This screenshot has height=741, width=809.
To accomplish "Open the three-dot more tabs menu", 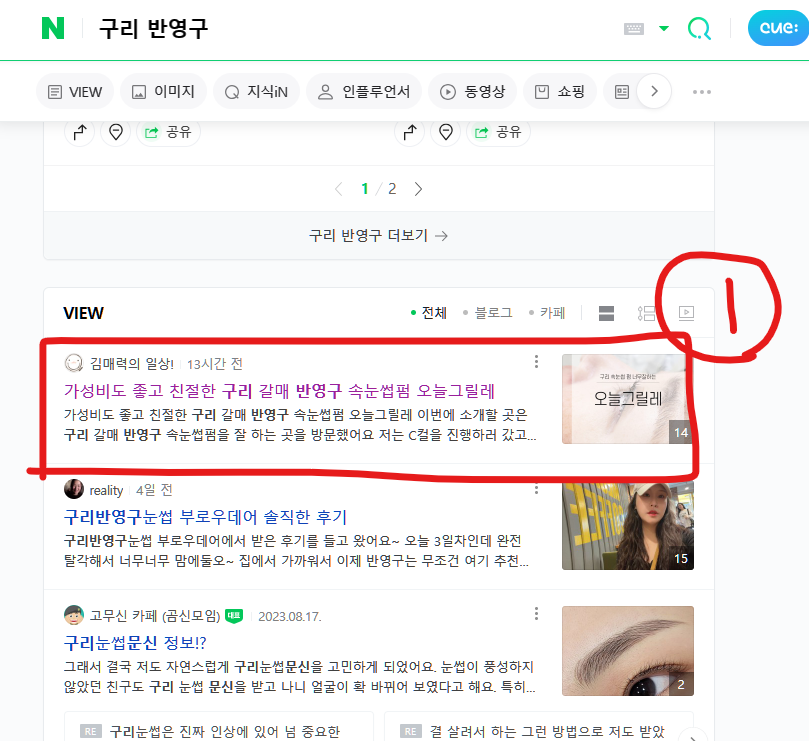I will click(702, 92).
